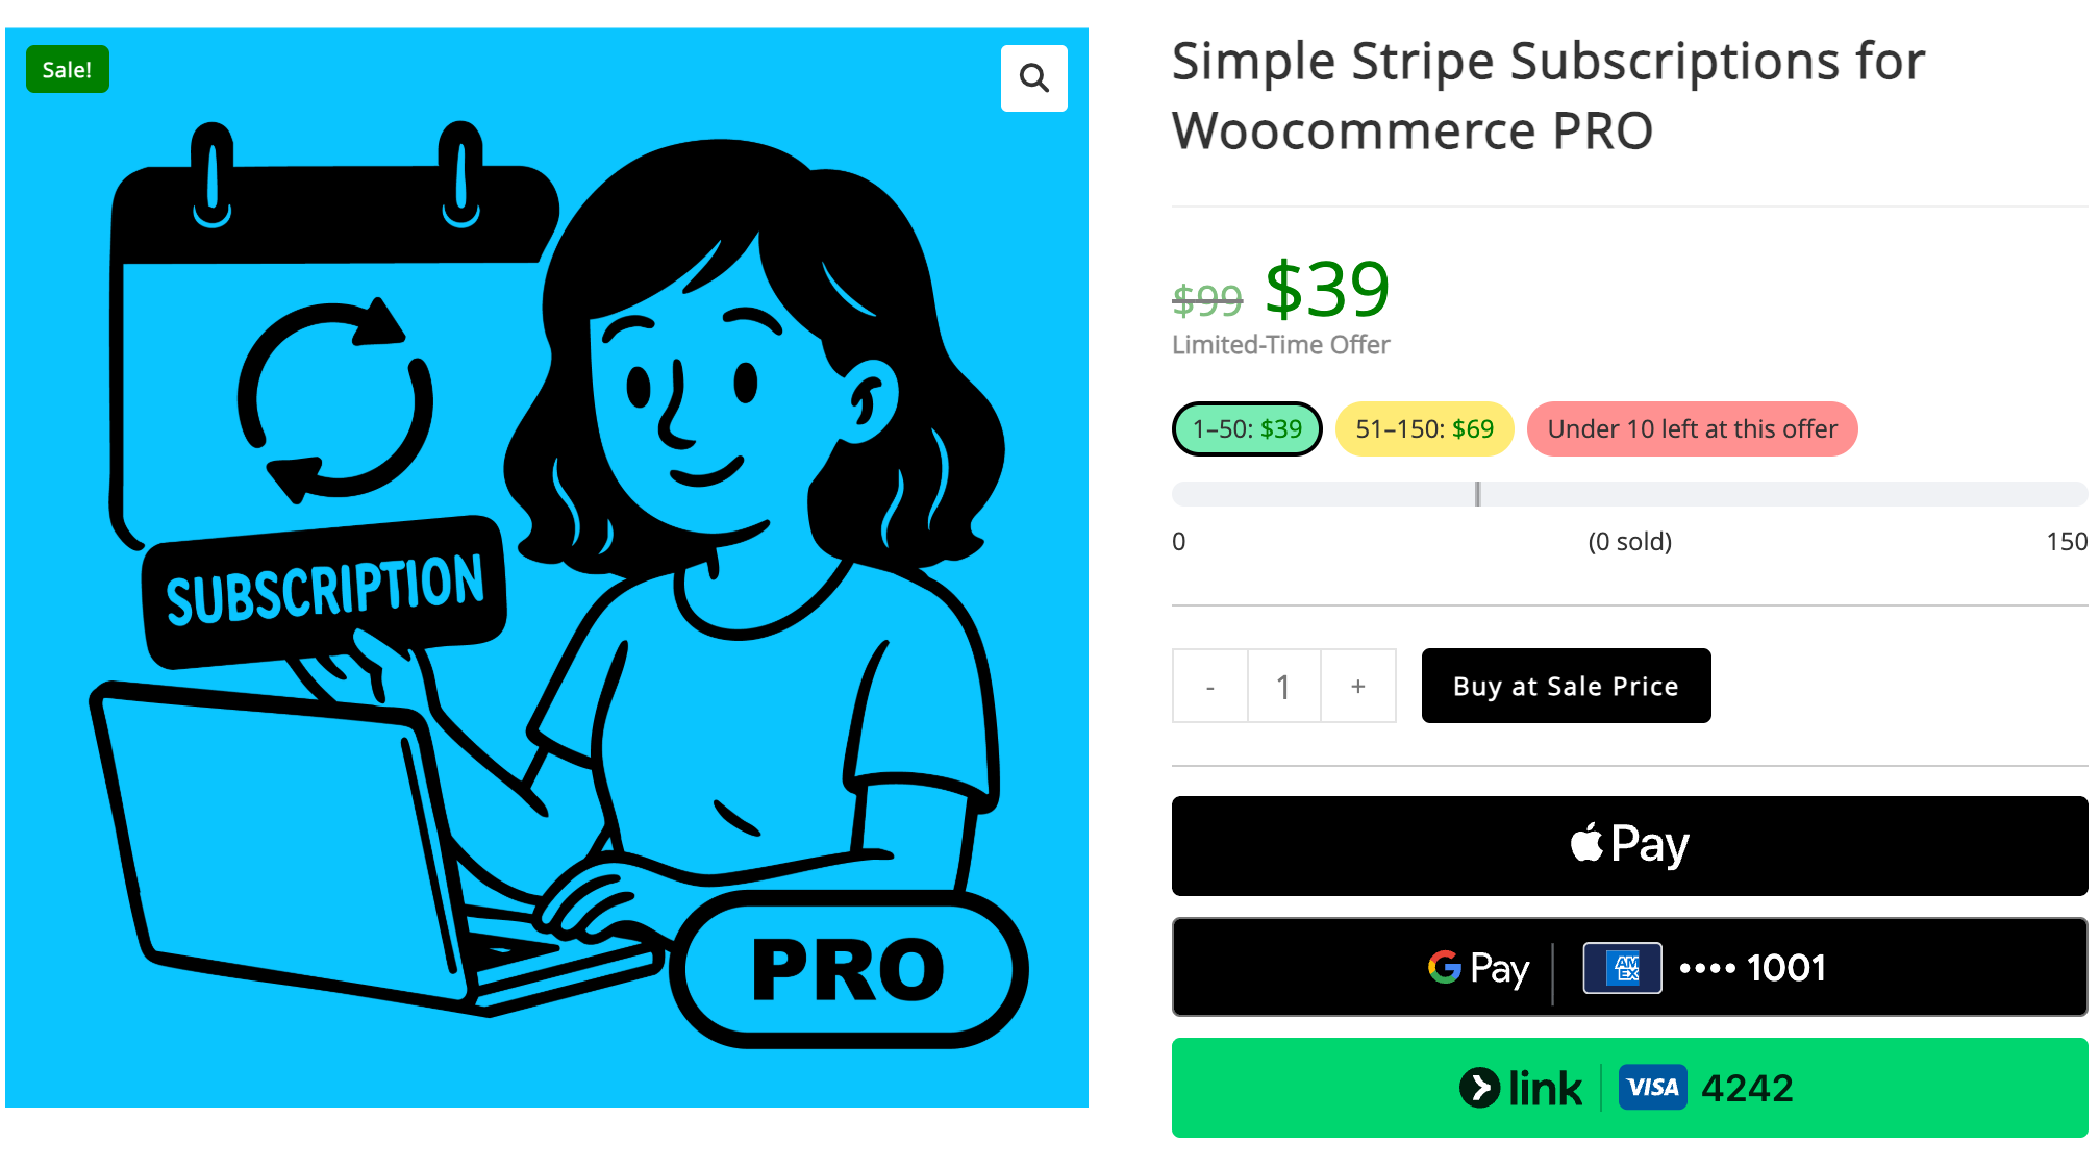The height and width of the screenshot is (1165, 2093).
Task: Click the Google G logo
Action: pyautogui.click(x=1444, y=967)
